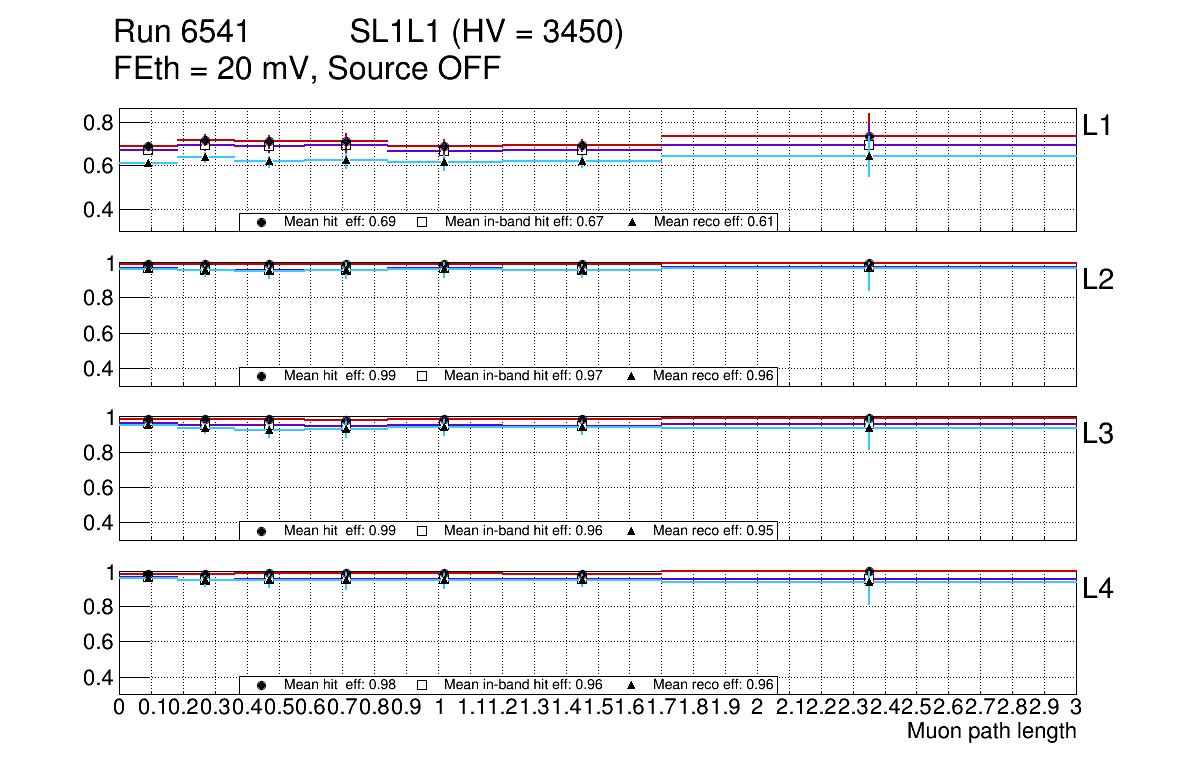Click the triangle marker in L2 legend

[x=632, y=376]
